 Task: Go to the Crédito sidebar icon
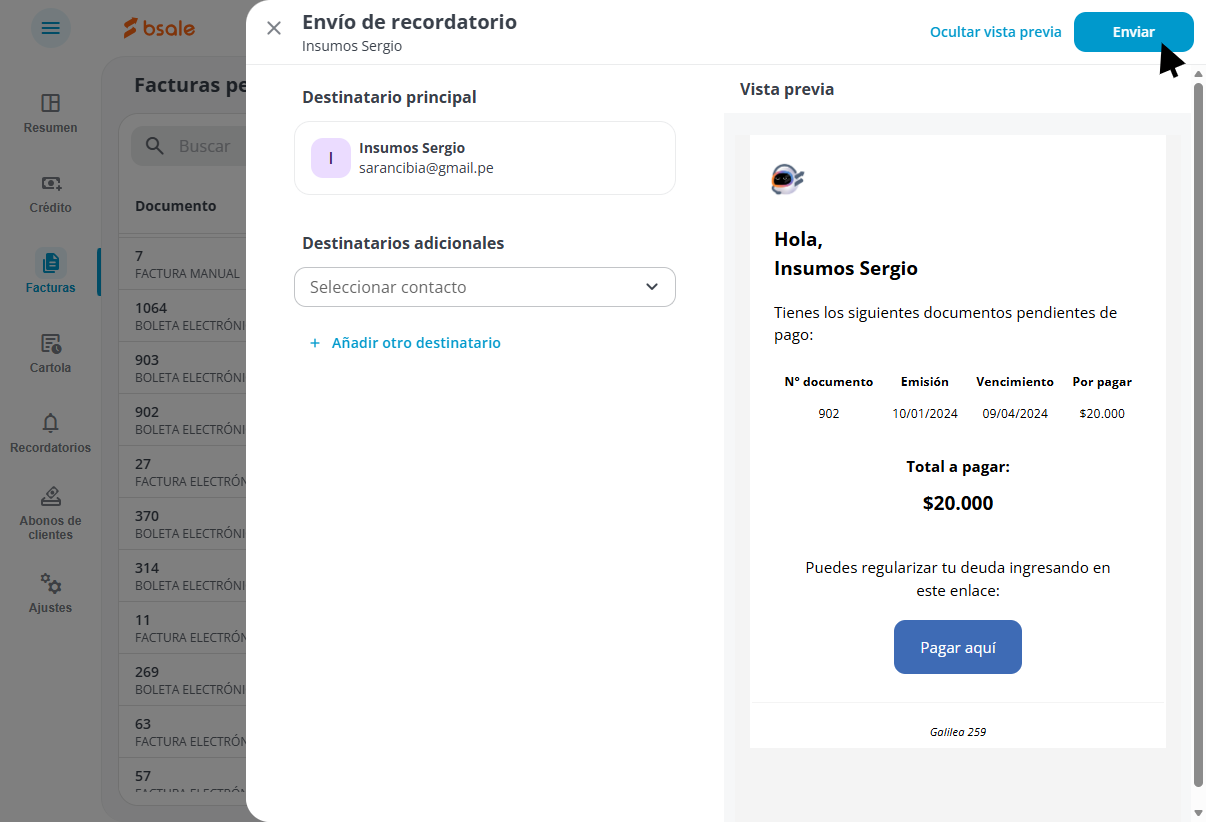pos(50,183)
